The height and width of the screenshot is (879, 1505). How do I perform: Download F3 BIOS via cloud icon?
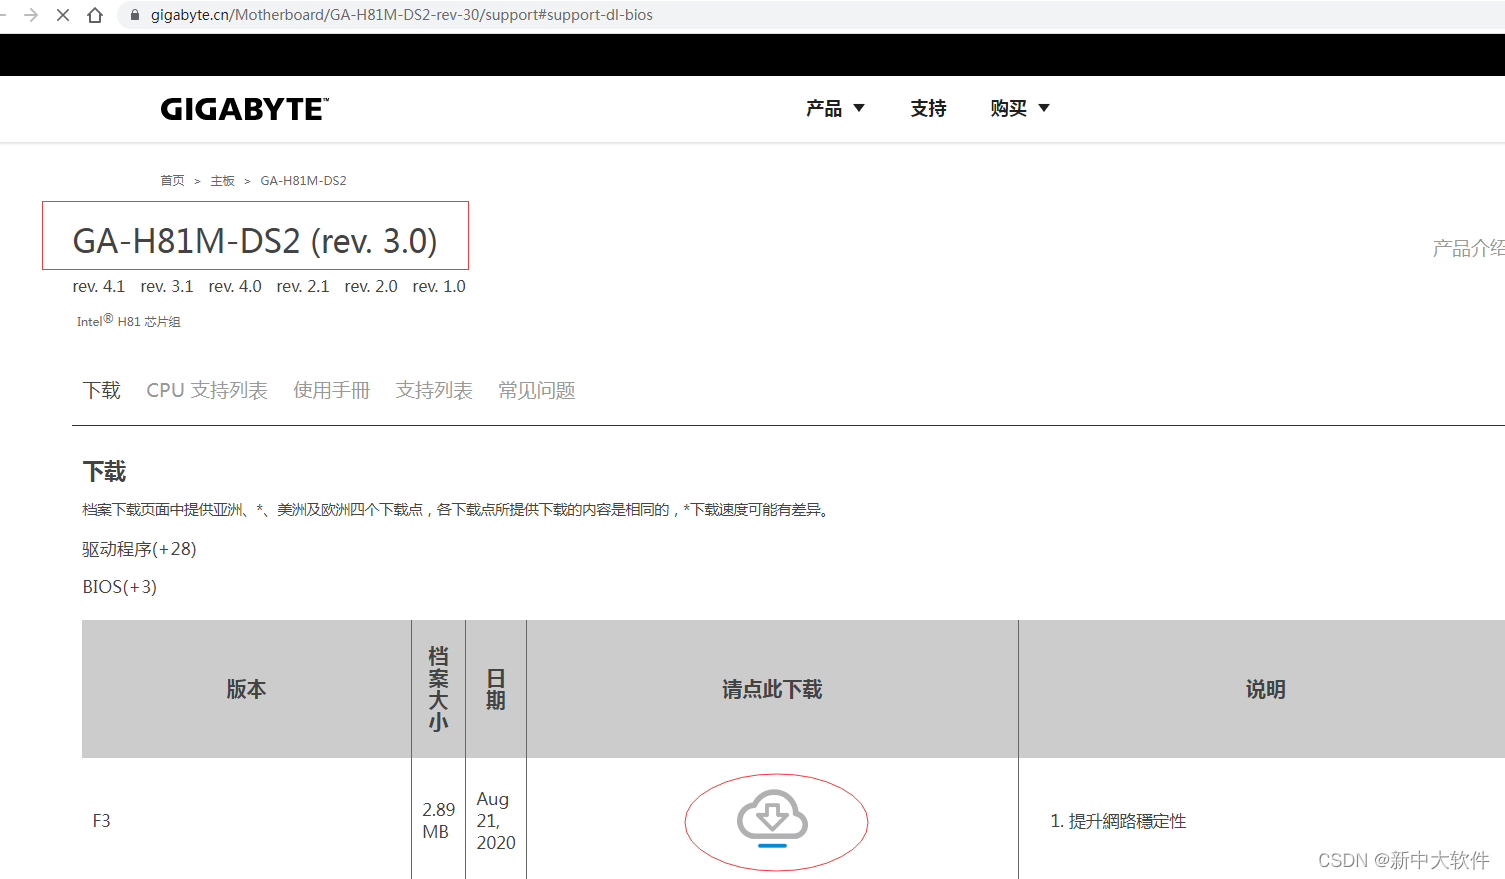pyautogui.click(x=772, y=818)
